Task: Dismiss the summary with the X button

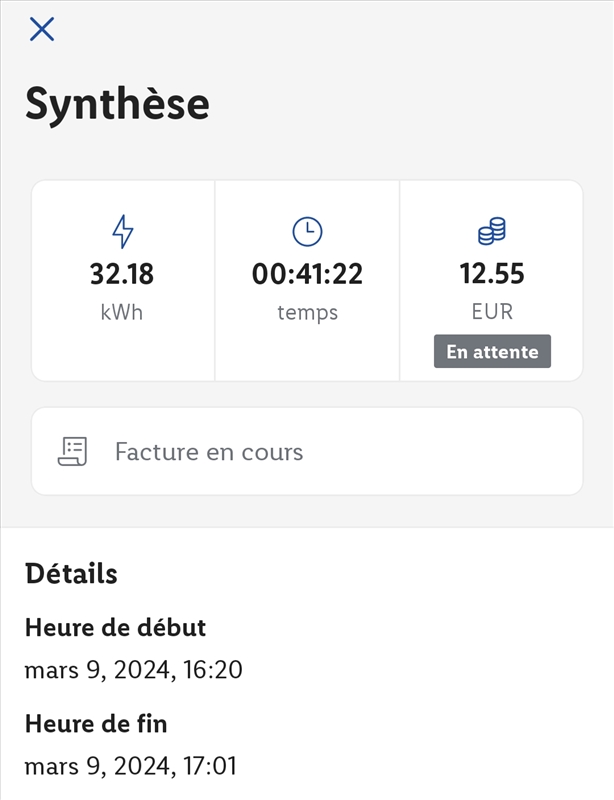Action: pyautogui.click(x=42, y=29)
